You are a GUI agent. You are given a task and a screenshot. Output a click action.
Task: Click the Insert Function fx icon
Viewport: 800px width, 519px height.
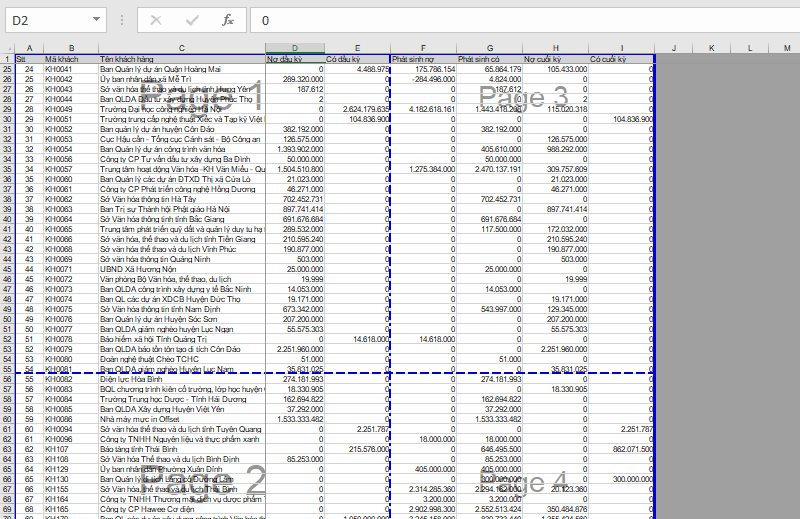[x=227, y=20]
